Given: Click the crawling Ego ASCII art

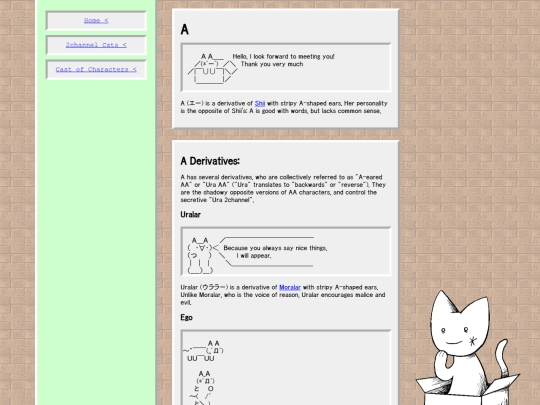Looking at the screenshot, I should tap(203, 351).
